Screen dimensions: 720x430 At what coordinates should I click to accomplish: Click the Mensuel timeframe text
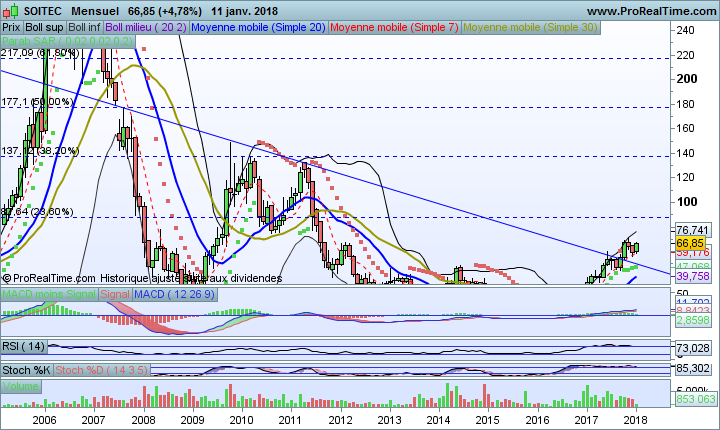[x=96, y=11]
